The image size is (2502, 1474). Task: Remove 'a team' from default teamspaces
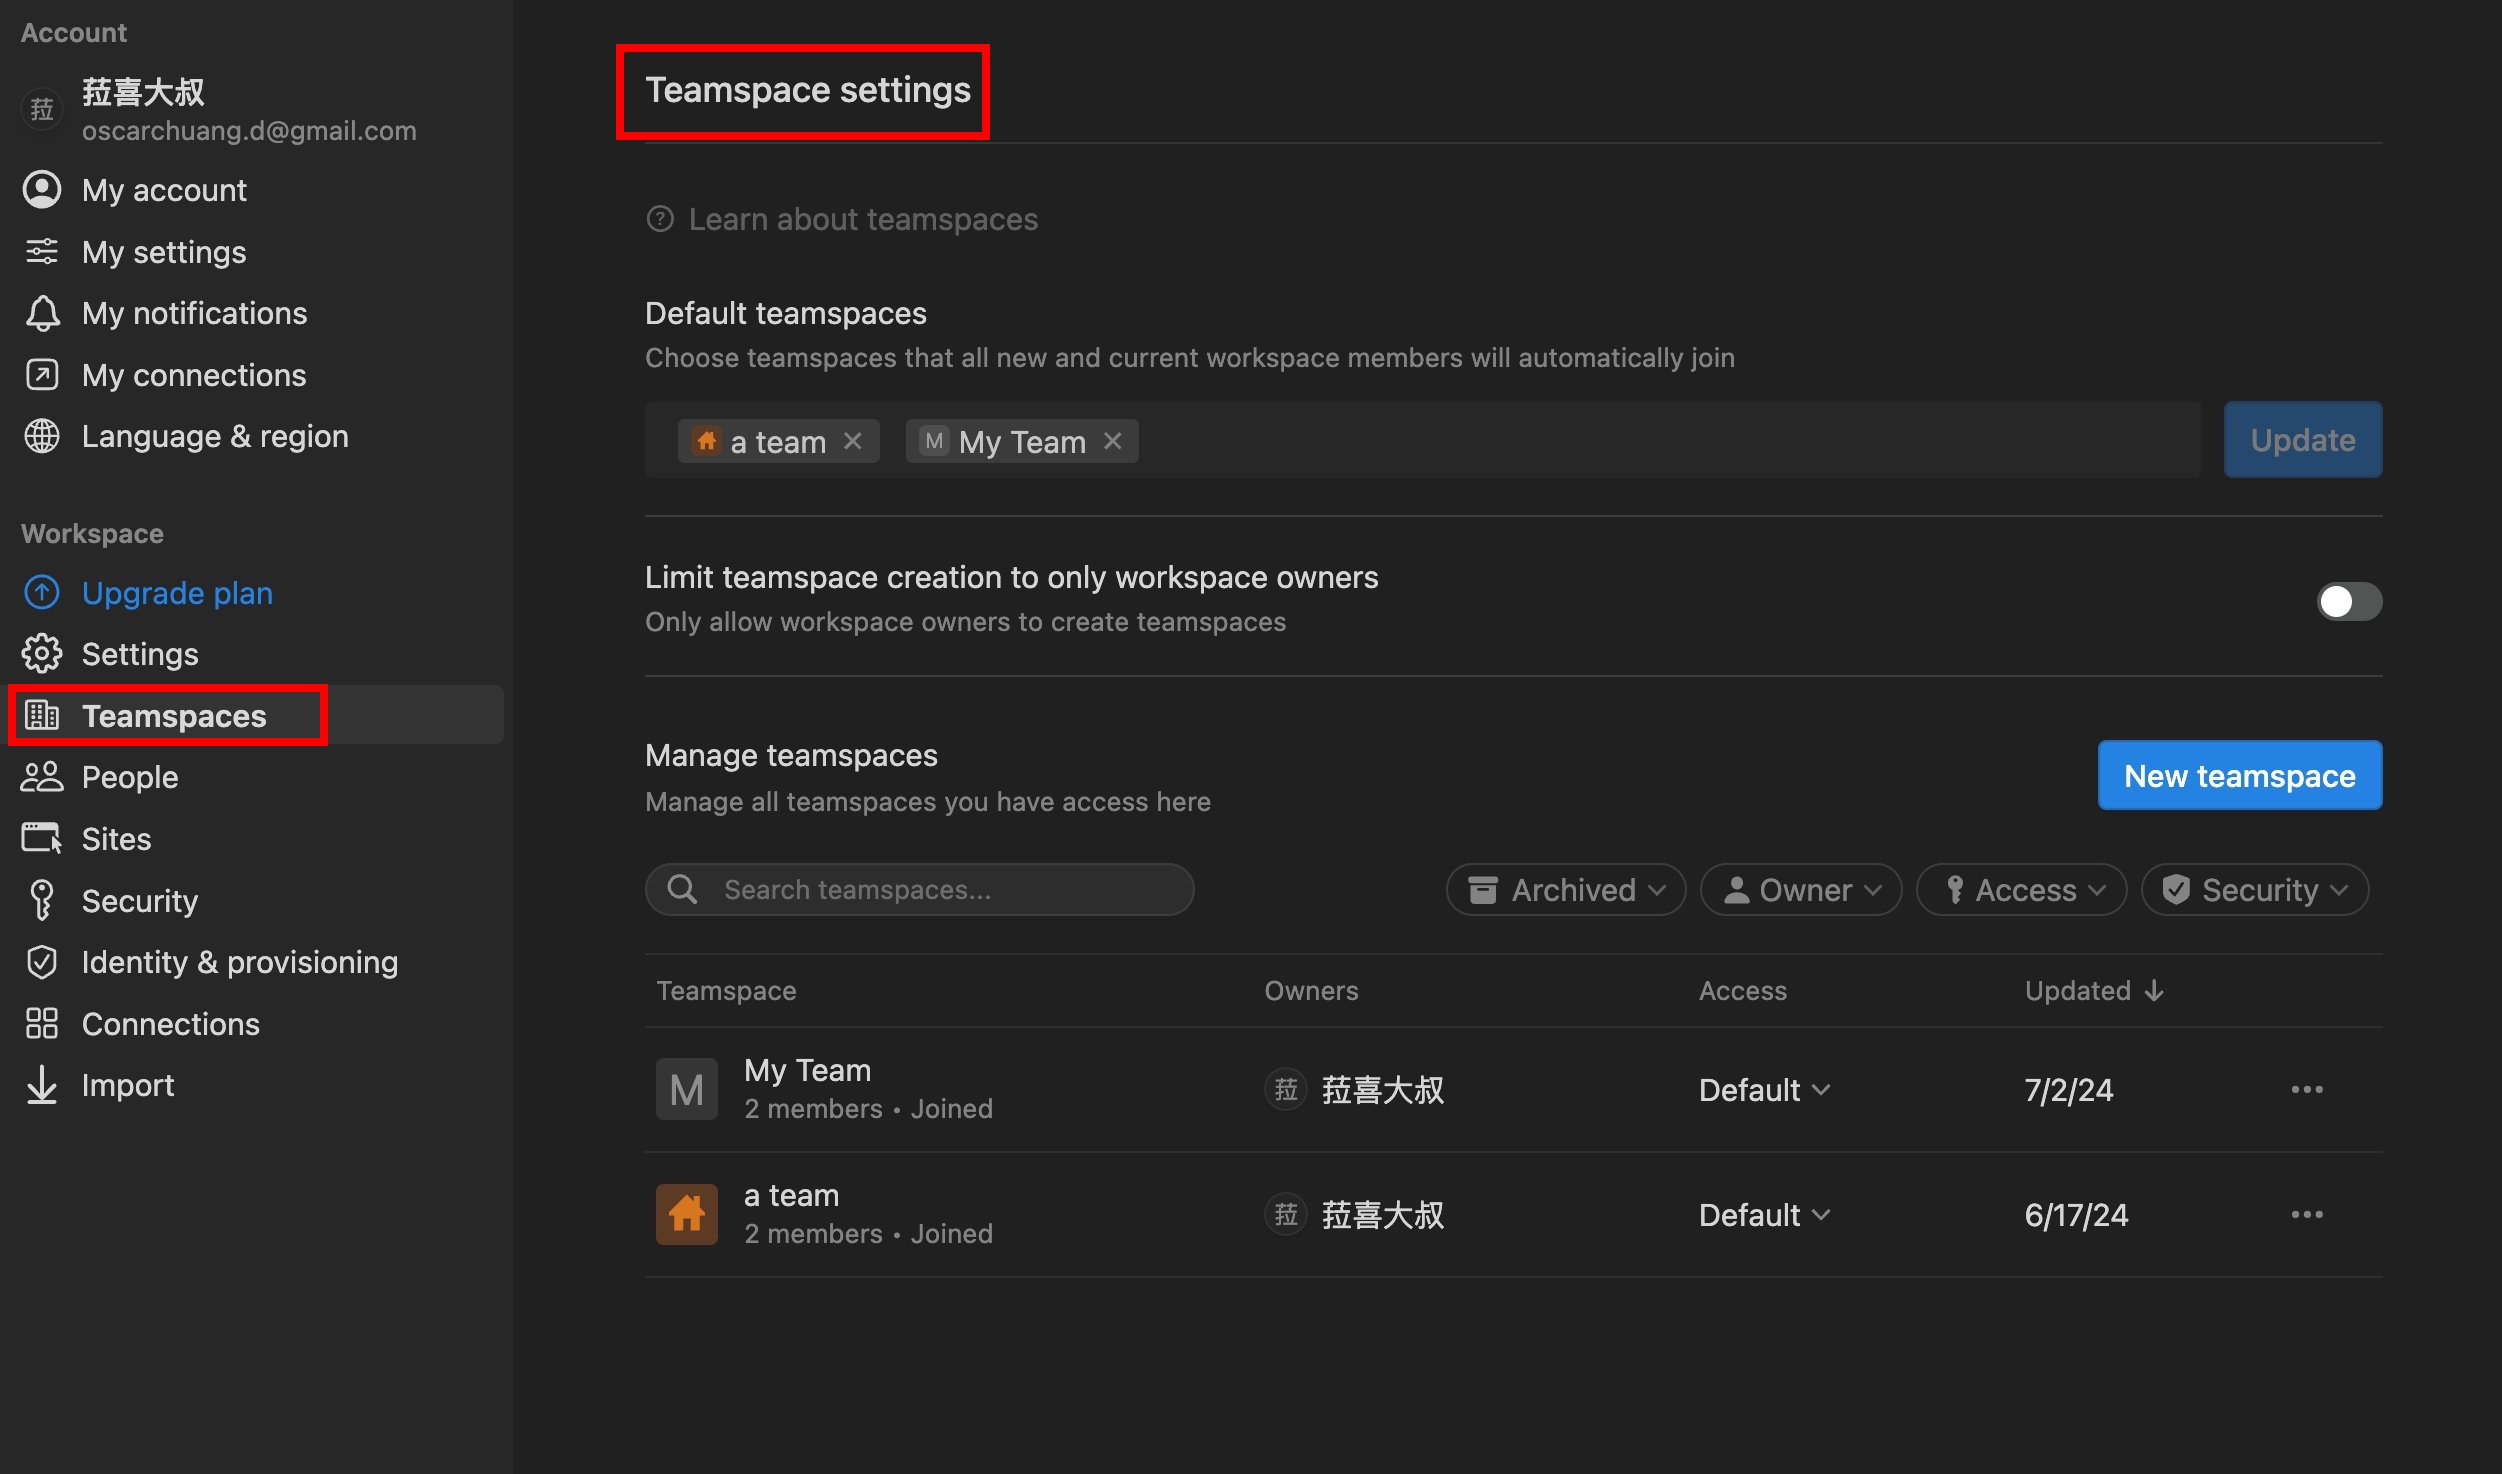click(x=853, y=441)
